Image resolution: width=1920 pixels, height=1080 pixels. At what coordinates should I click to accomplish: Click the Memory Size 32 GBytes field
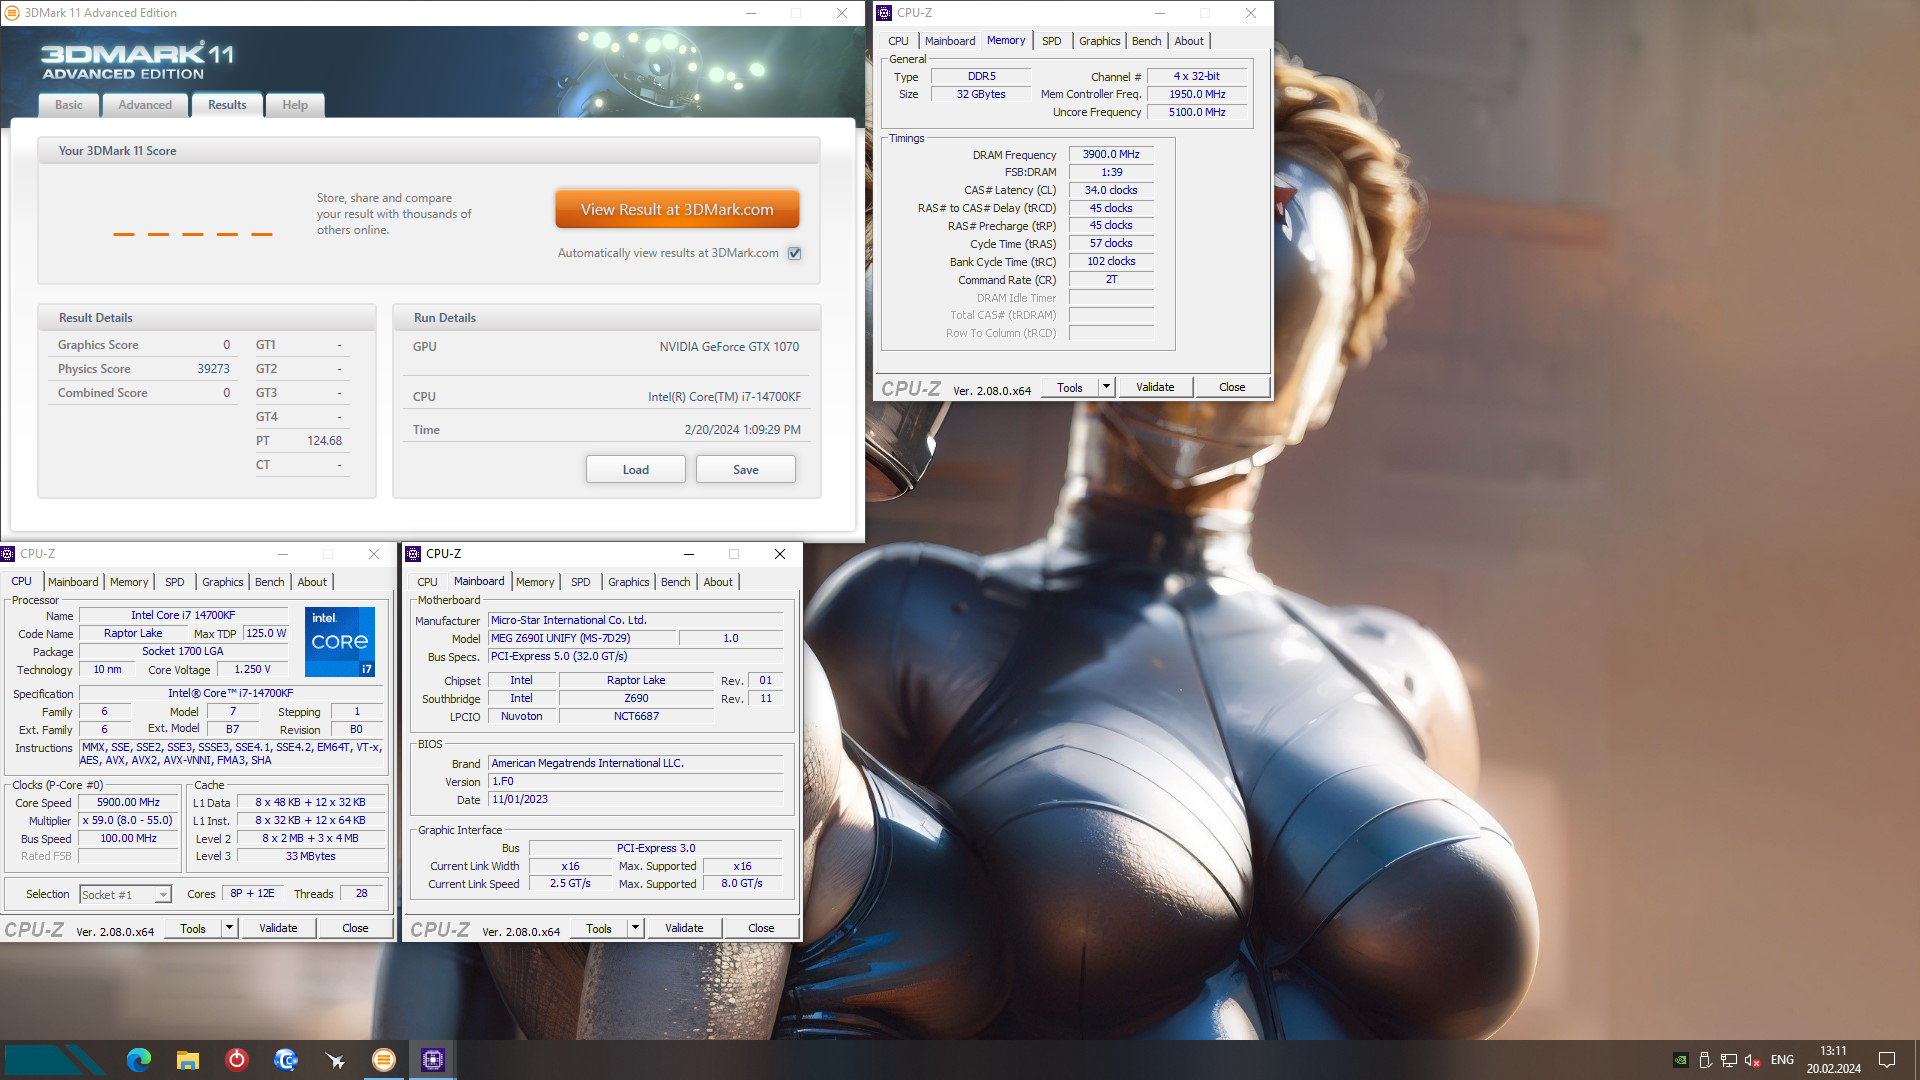(x=981, y=95)
